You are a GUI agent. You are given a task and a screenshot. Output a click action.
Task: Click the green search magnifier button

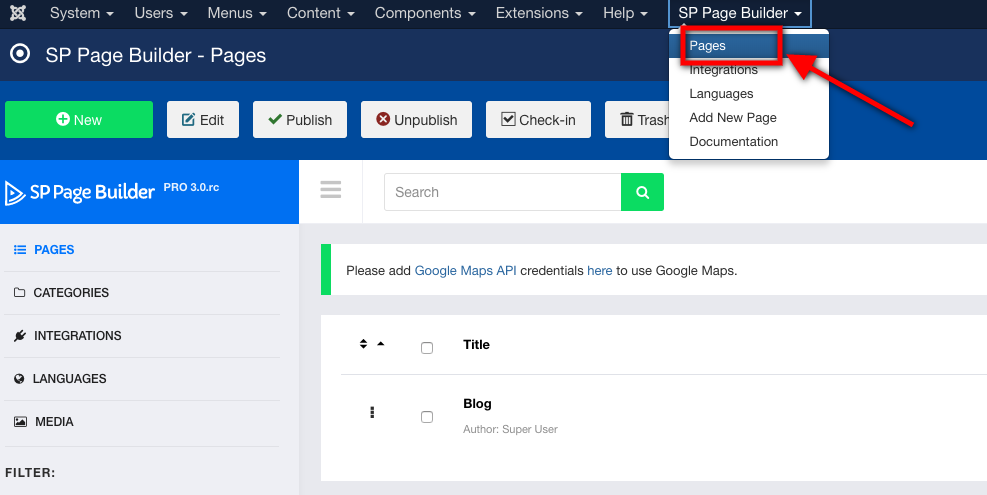pos(642,192)
